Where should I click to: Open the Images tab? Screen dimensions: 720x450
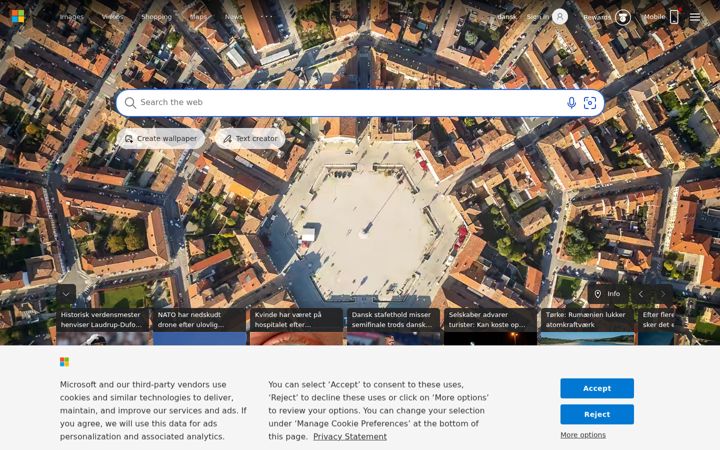(x=72, y=17)
